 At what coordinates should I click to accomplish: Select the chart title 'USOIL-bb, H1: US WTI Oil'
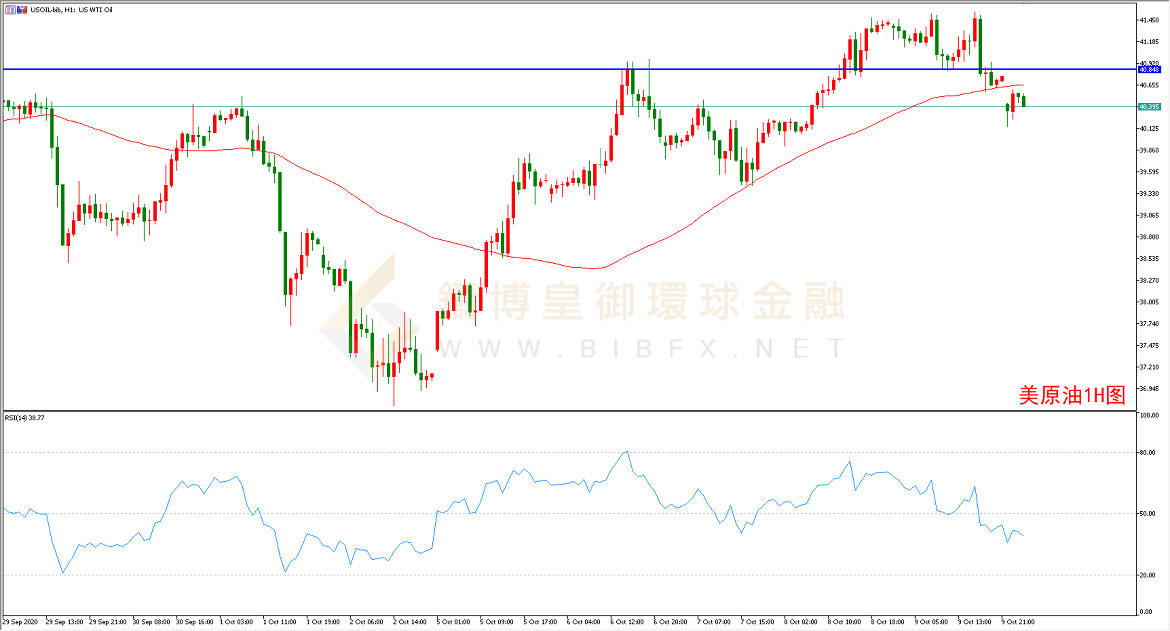click(72, 7)
